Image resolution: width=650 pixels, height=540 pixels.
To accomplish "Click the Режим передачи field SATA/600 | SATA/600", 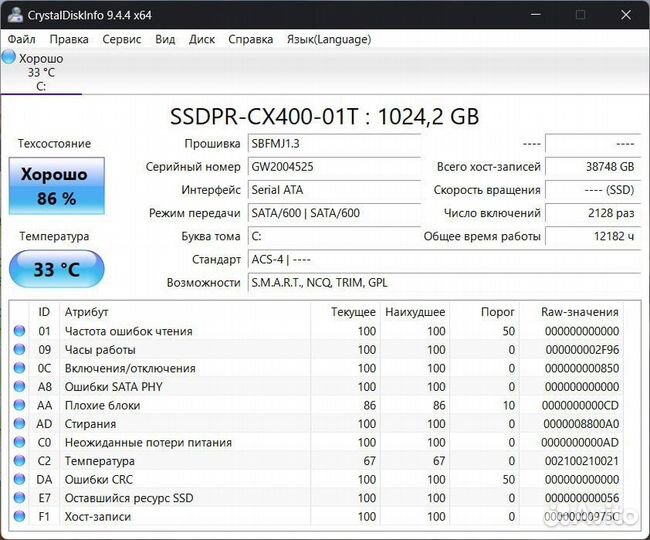I will click(x=334, y=213).
